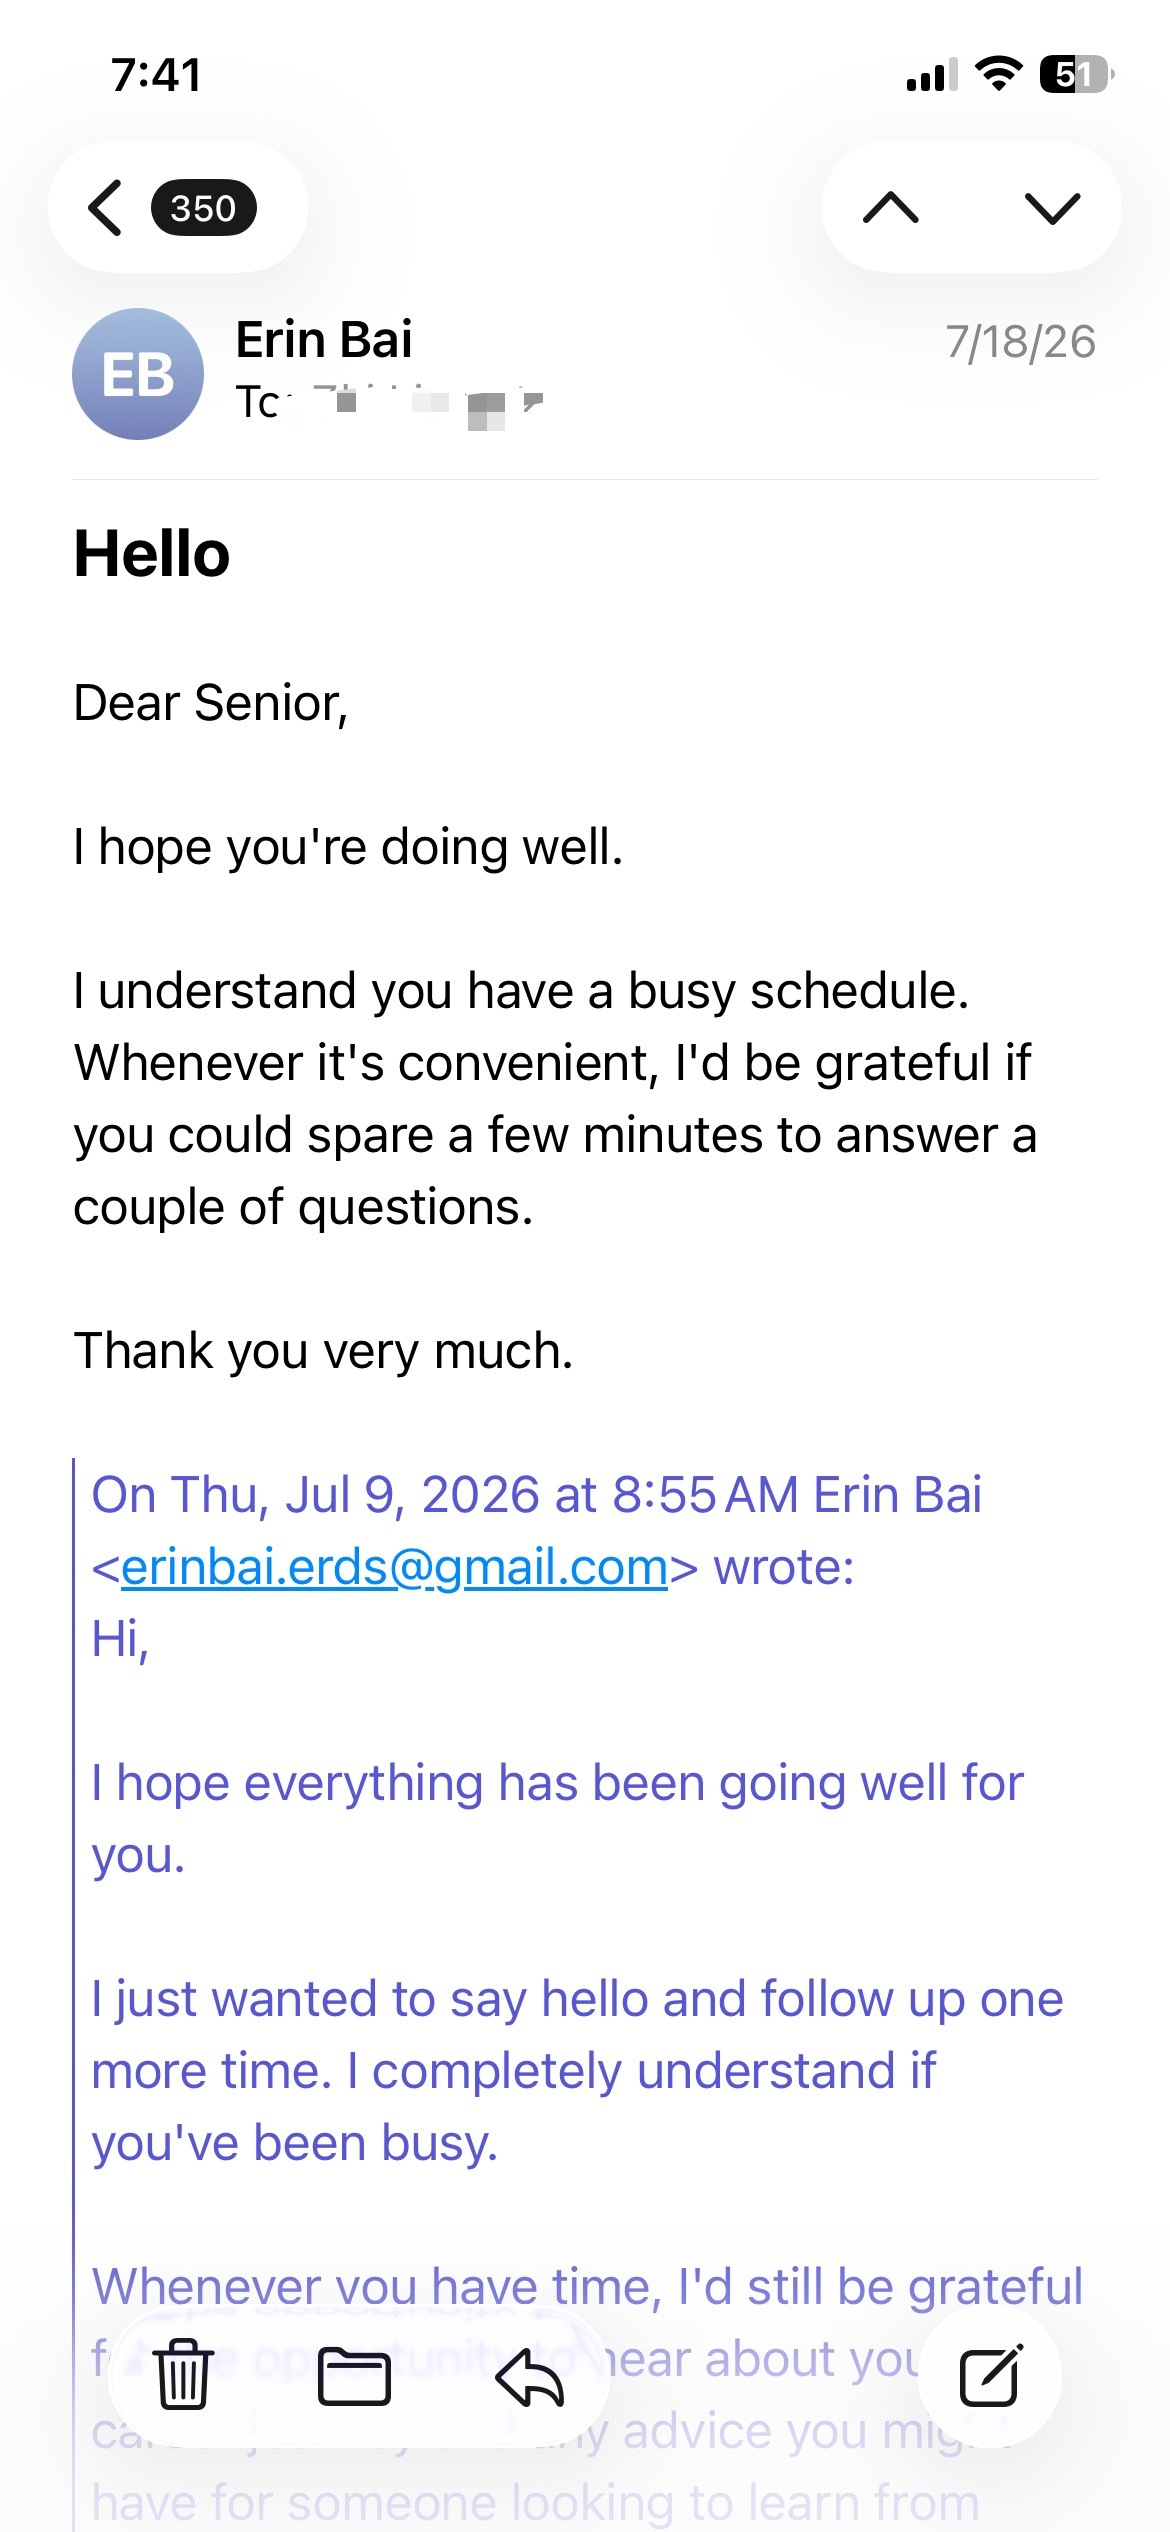Tap the 7/18/26 date label
This screenshot has width=1170, height=2532.
(x=1021, y=342)
